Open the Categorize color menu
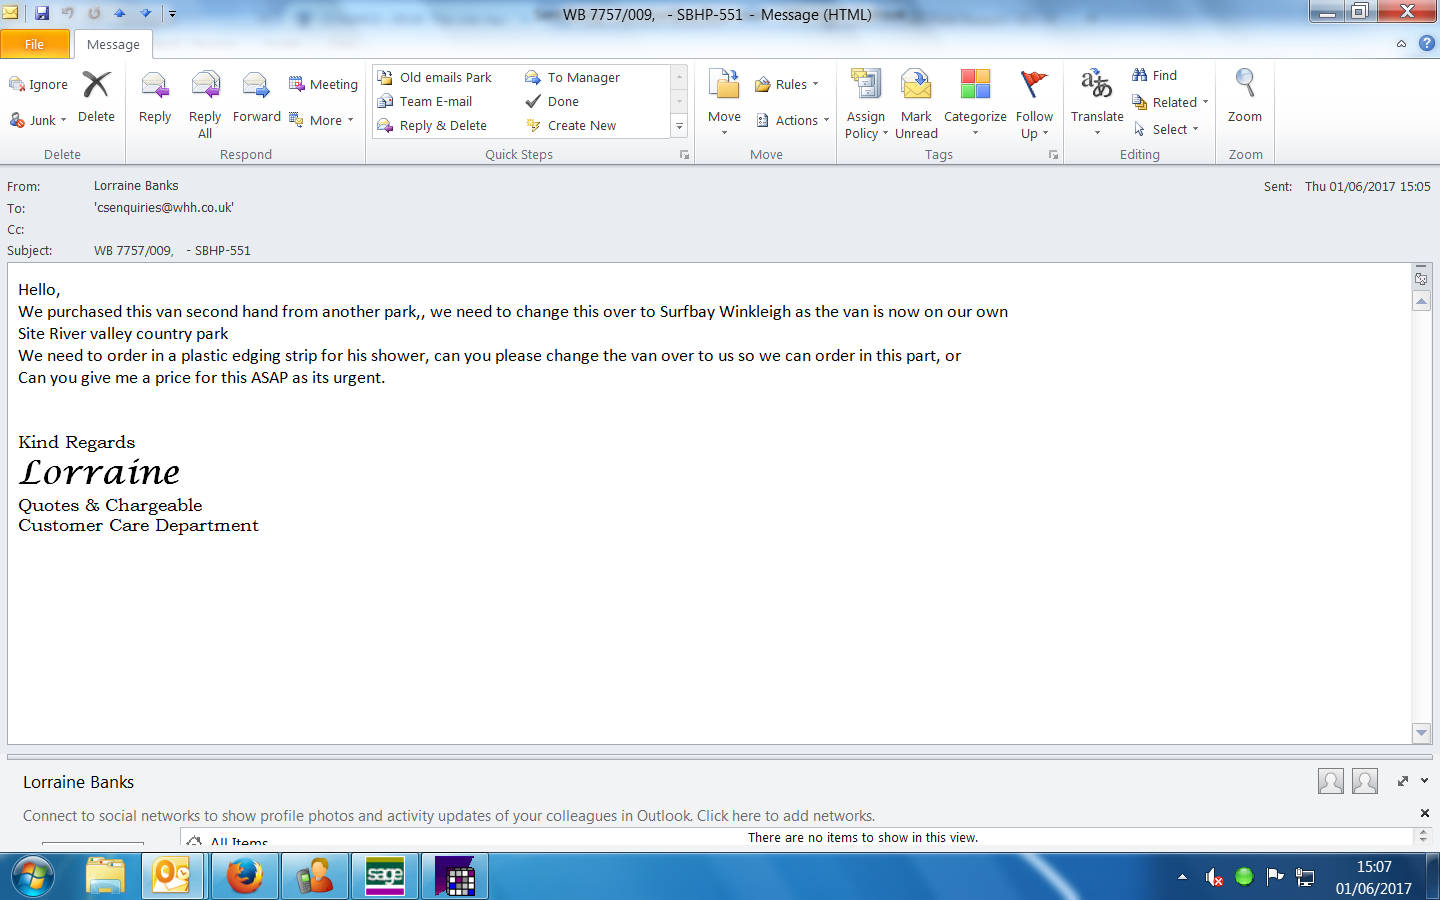1440x900 pixels. pyautogui.click(x=975, y=102)
